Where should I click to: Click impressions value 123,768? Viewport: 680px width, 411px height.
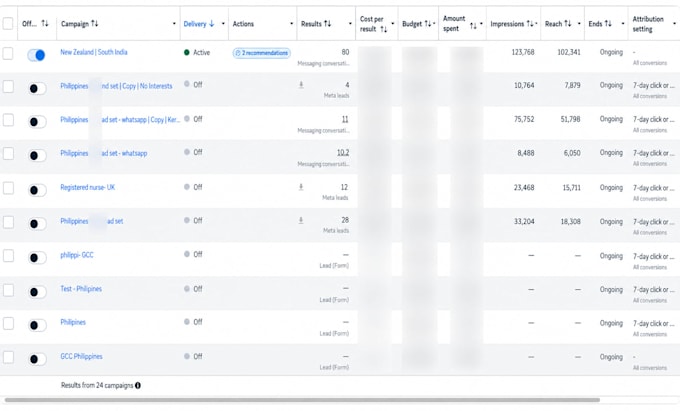(523, 52)
